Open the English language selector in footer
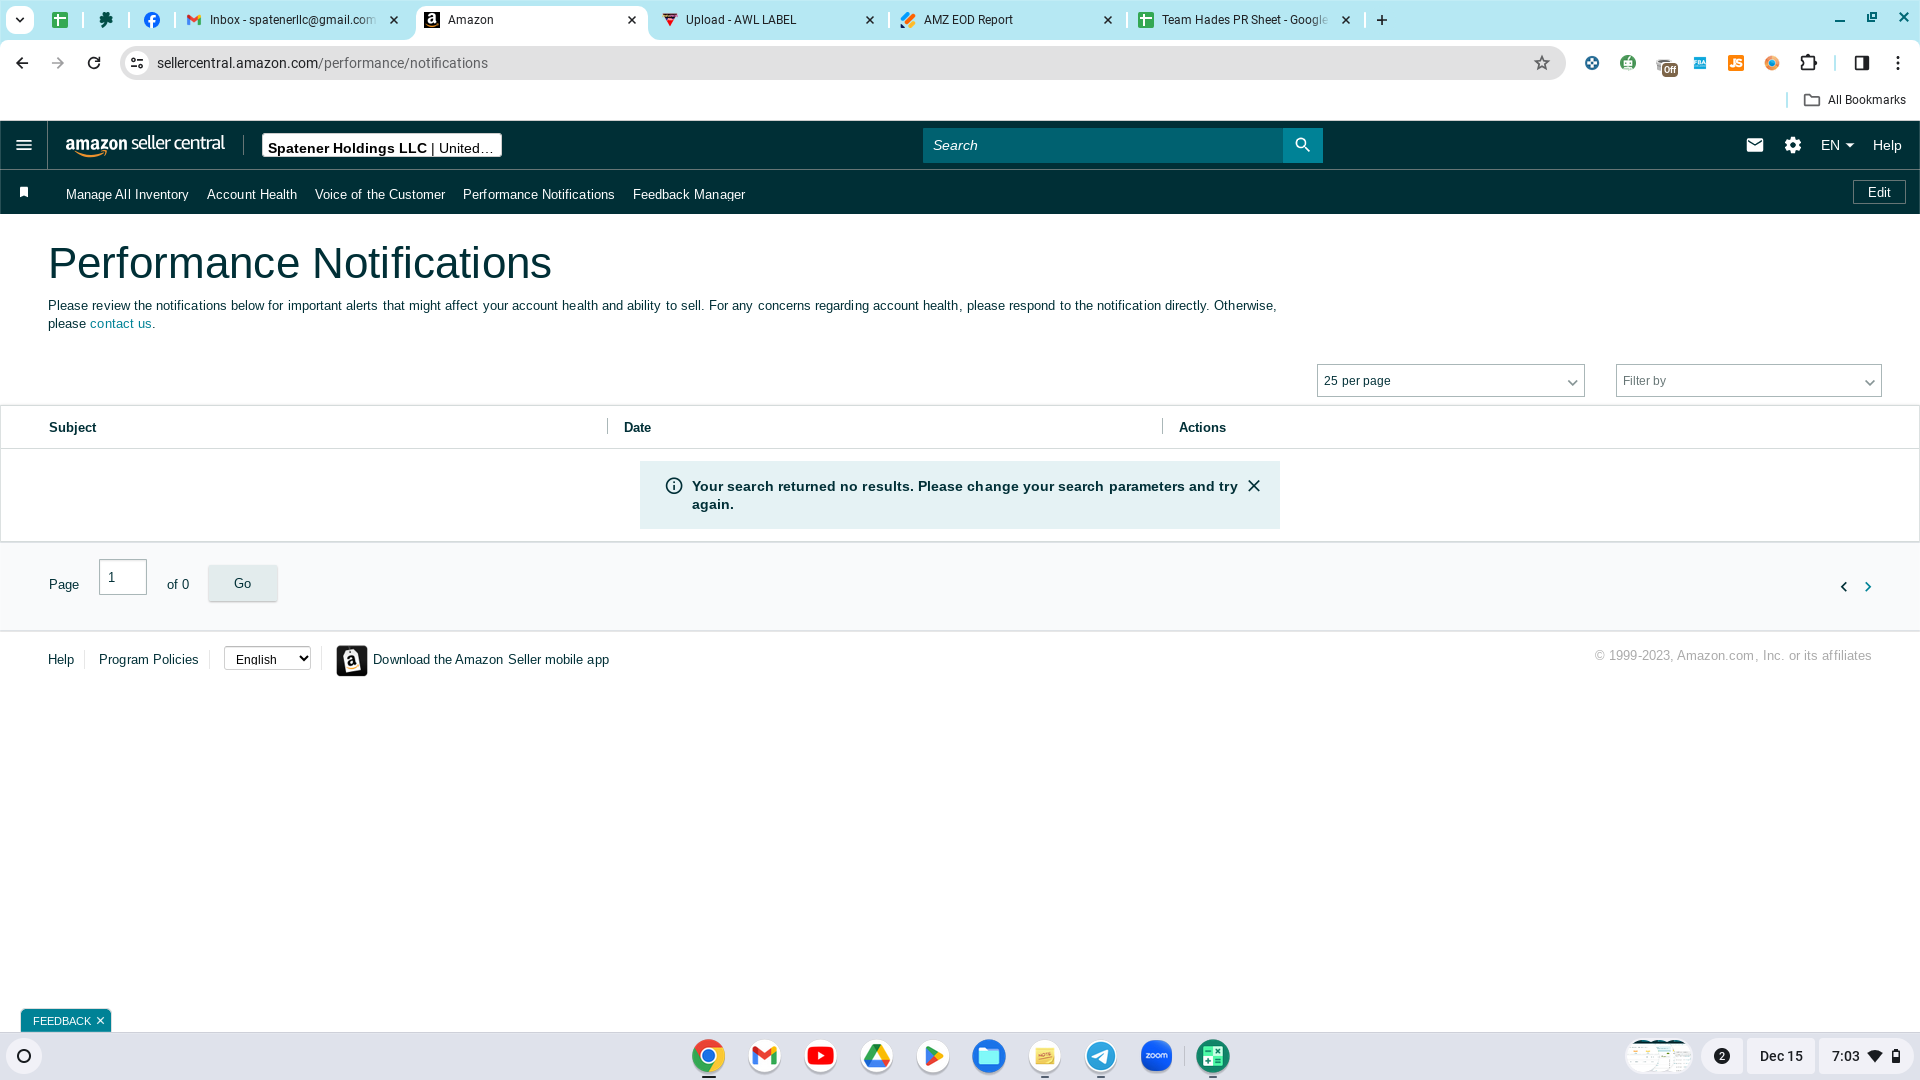The image size is (1920, 1080). pos(267,659)
